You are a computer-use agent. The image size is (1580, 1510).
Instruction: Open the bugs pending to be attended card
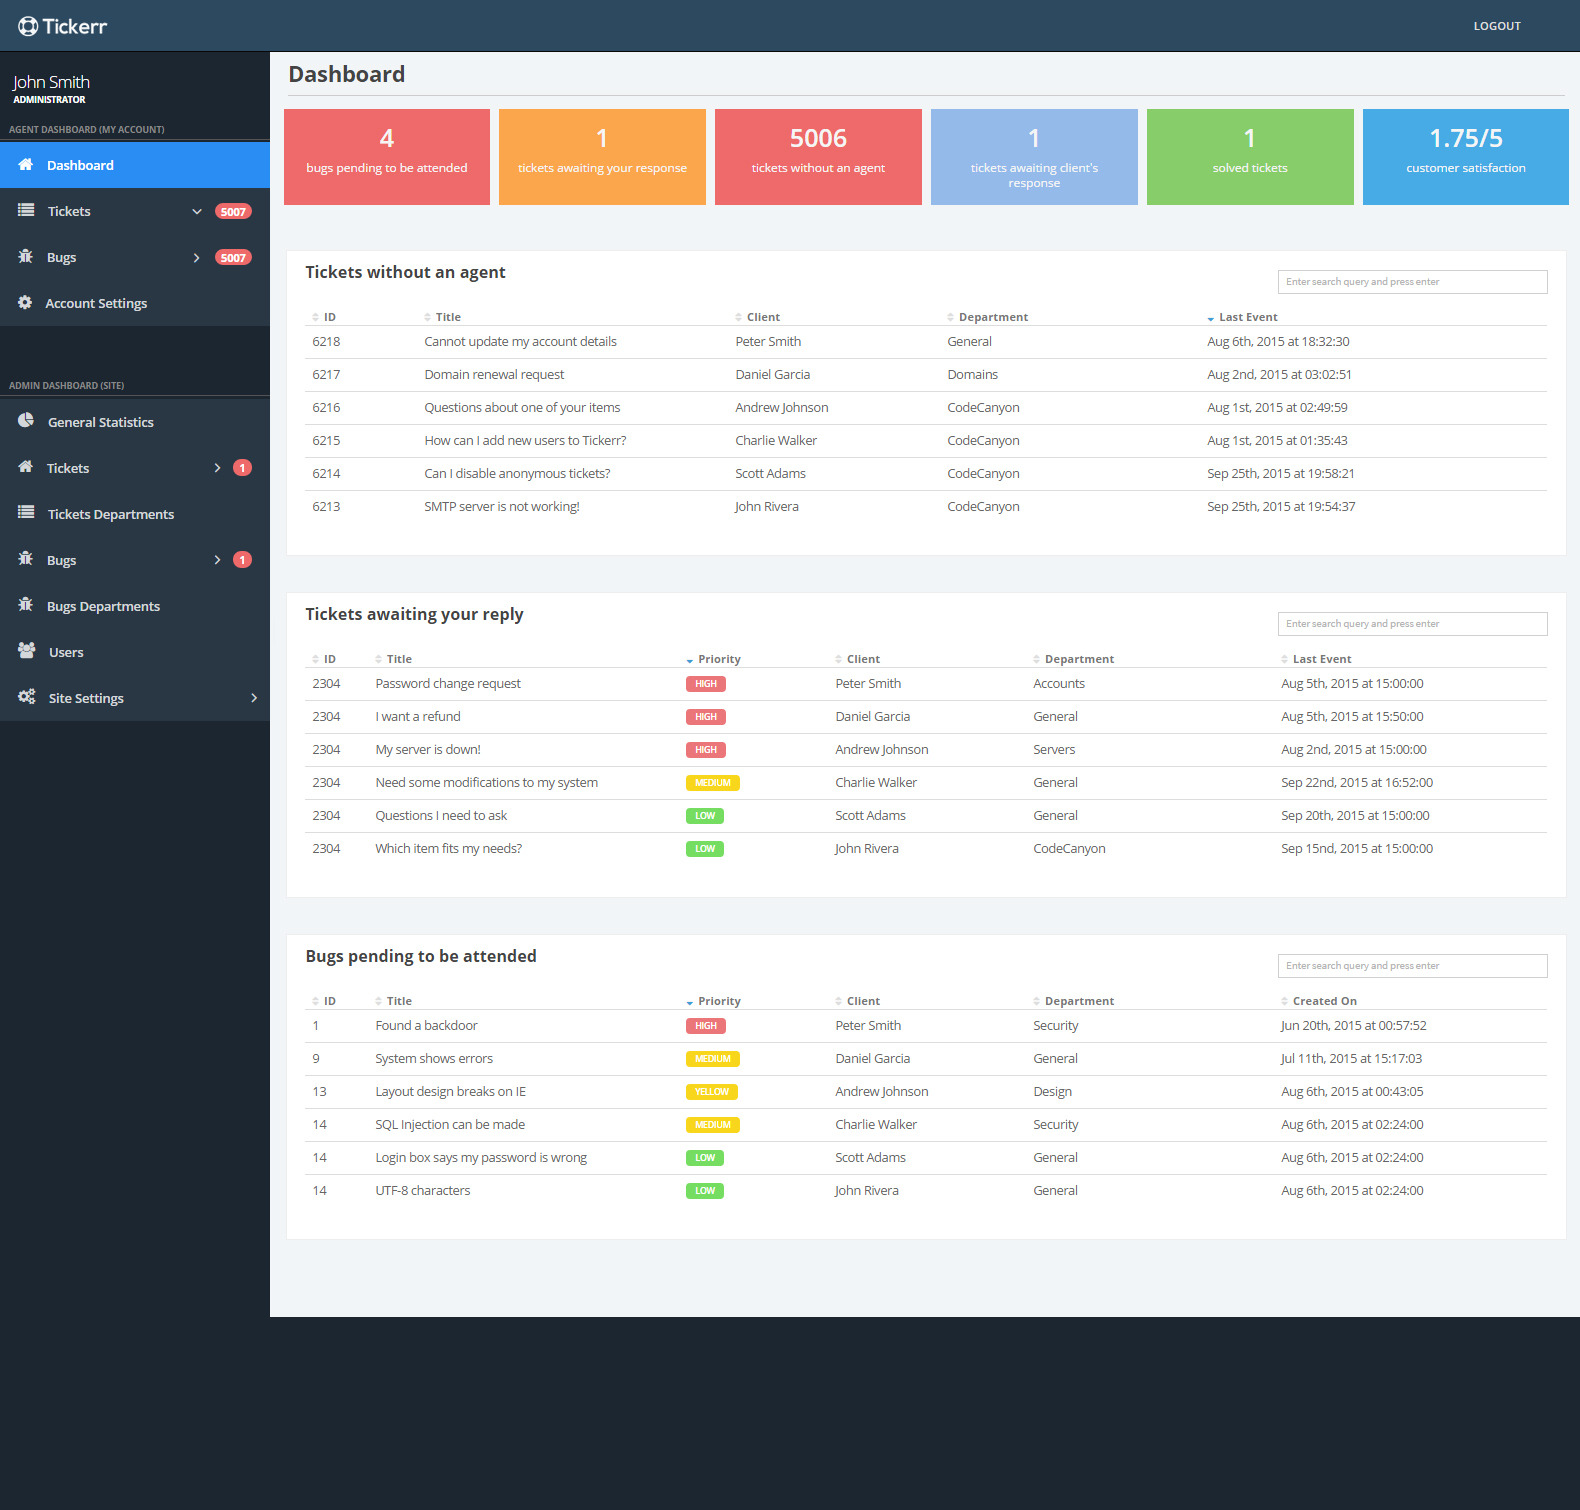(x=387, y=157)
